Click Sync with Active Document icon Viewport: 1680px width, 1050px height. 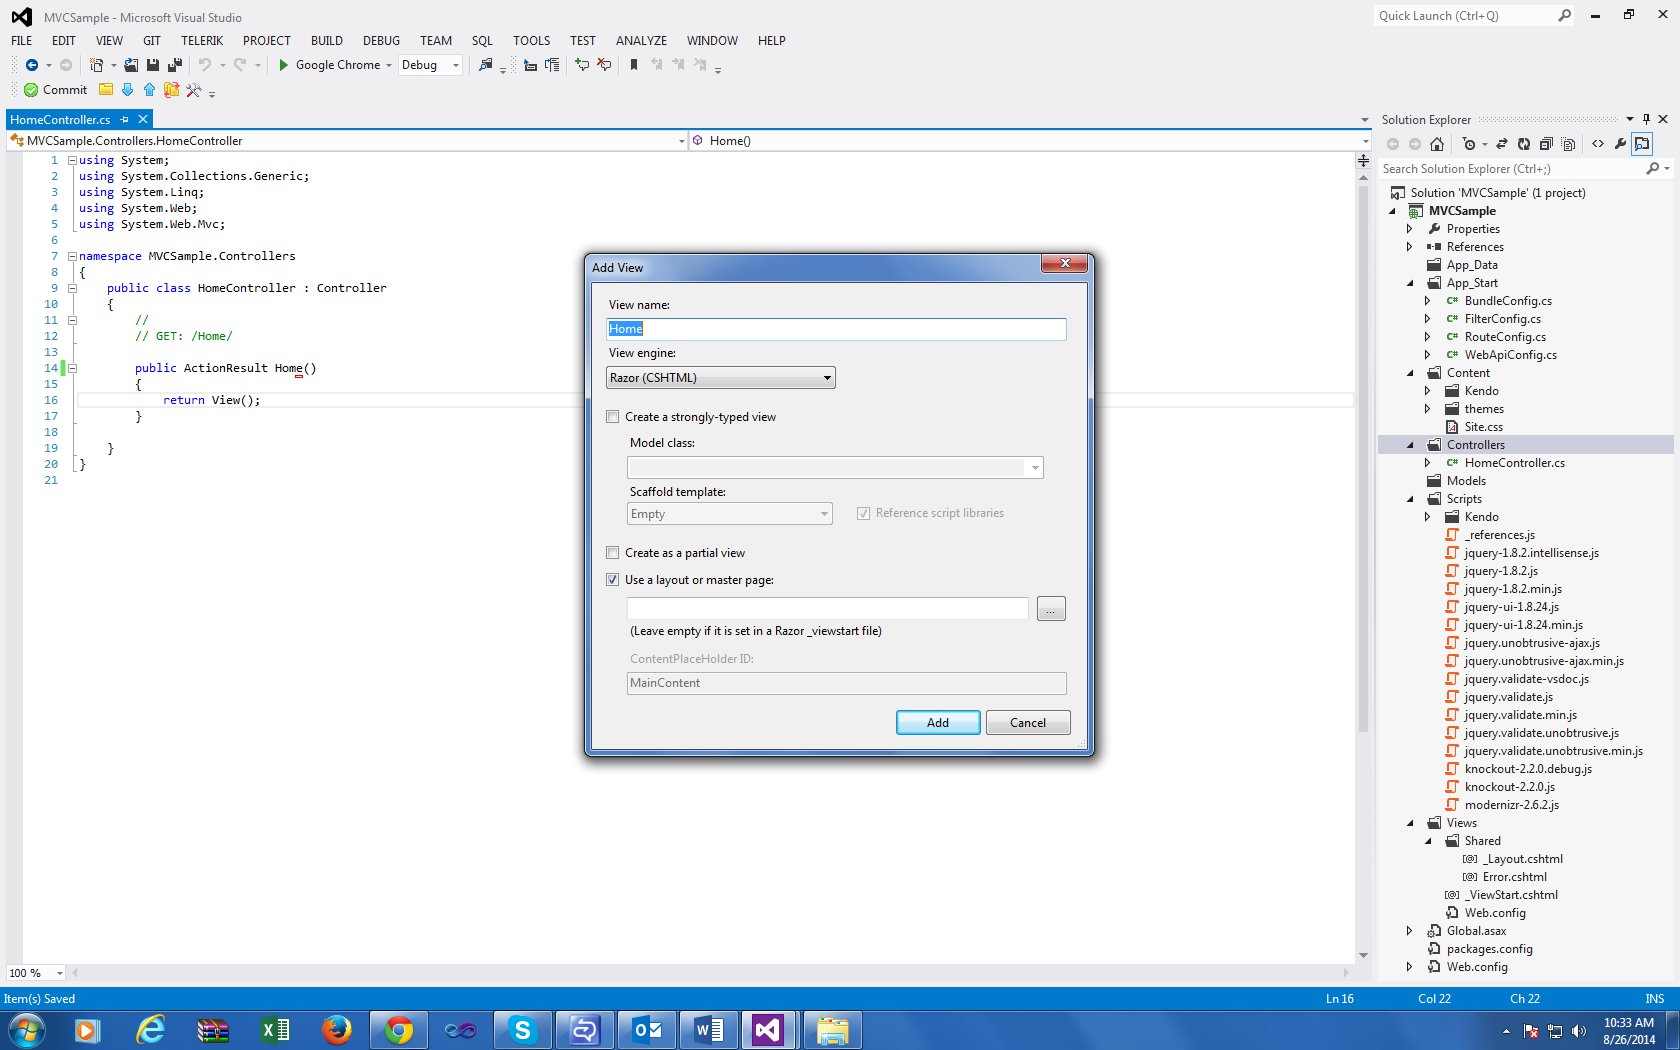click(1502, 144)
